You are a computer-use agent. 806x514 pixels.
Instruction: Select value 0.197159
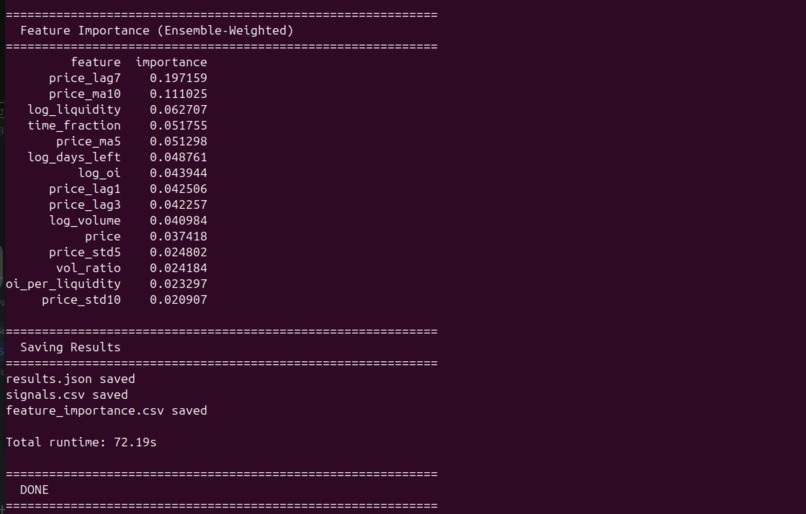pyautogui.click(x=178, y=78)
